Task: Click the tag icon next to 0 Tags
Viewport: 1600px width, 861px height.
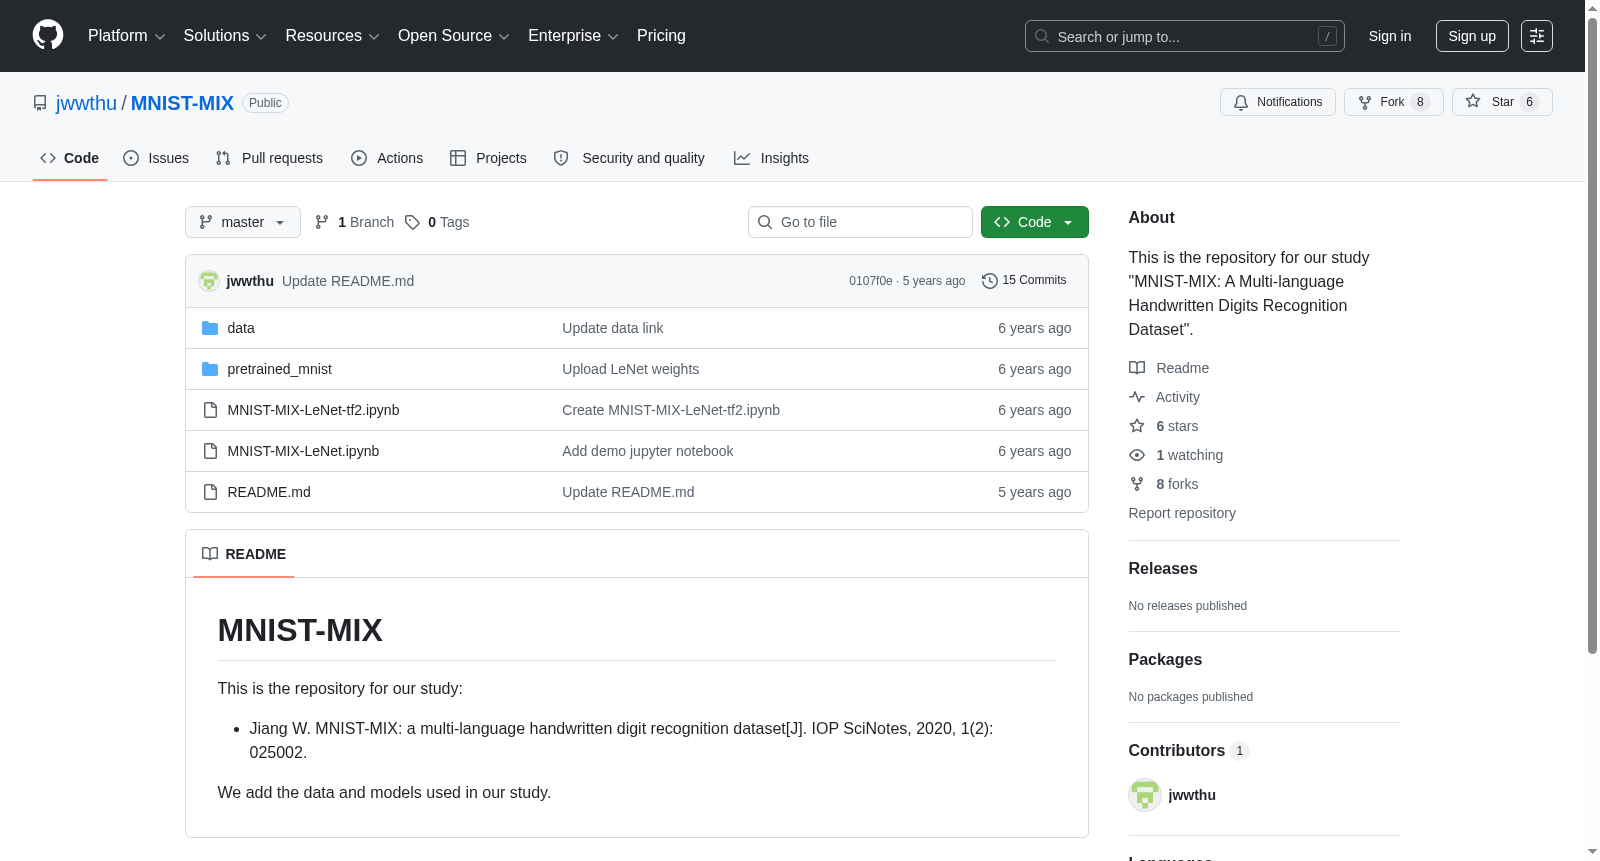Action: 412,222
